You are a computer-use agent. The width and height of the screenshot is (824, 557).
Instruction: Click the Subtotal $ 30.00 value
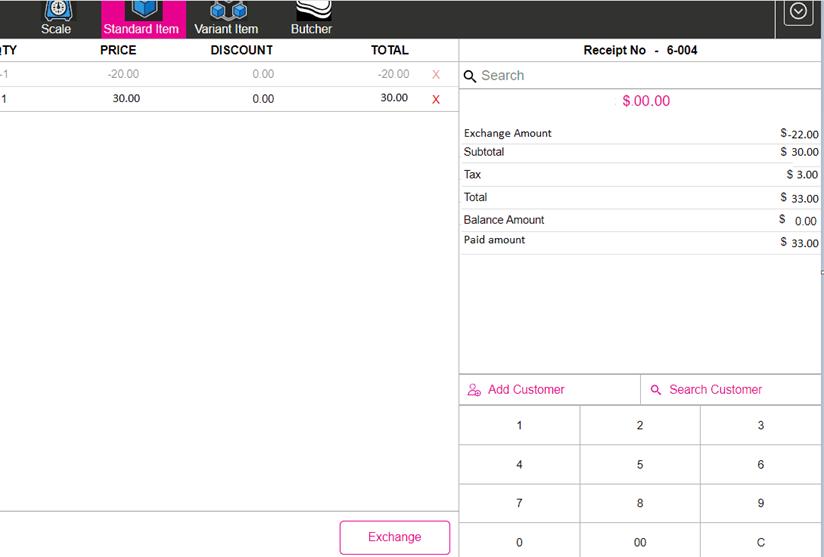(x=799, y=152)
